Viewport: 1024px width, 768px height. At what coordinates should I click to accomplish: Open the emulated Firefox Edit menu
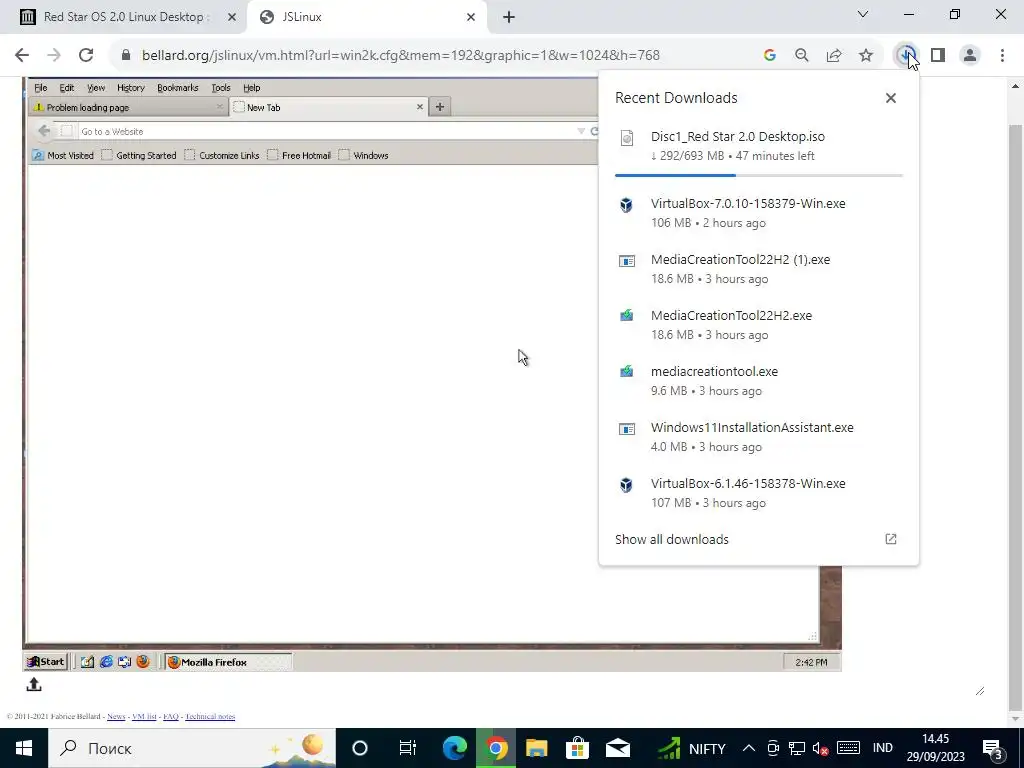coord(67,88)
